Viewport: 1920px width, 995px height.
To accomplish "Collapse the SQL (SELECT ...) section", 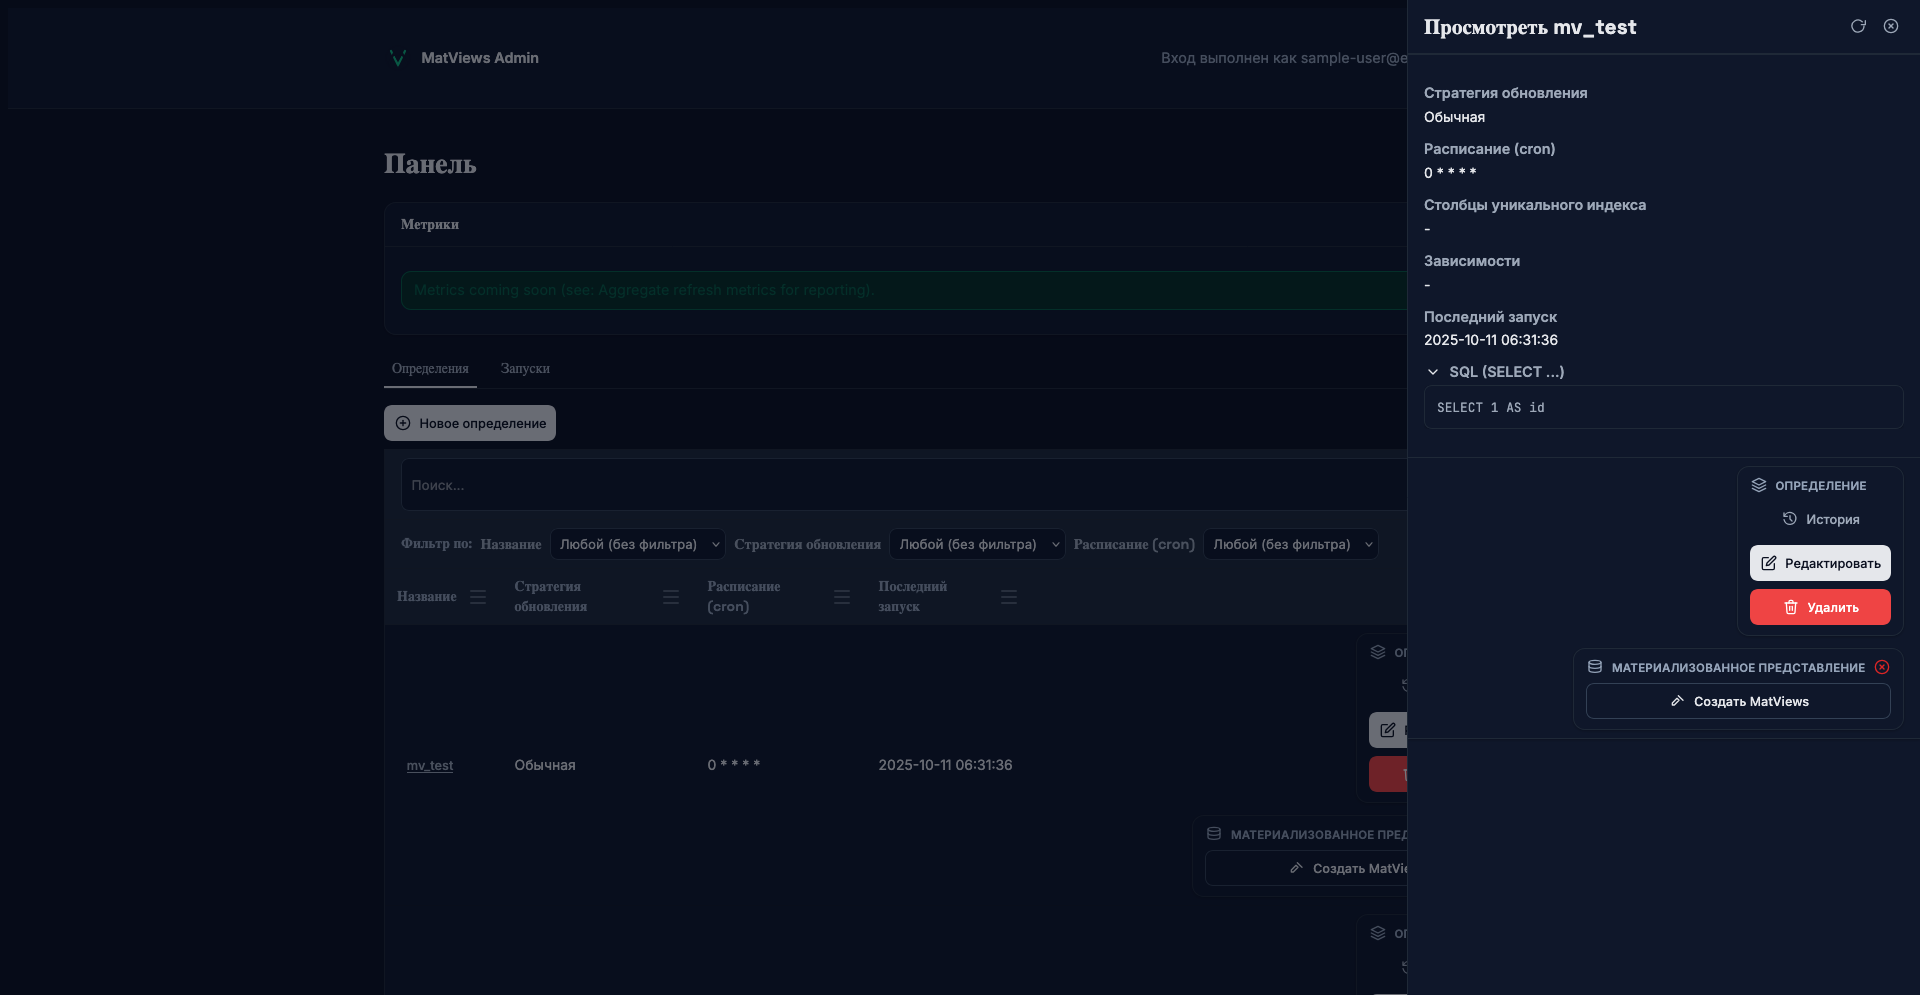I will point(1433,372).
